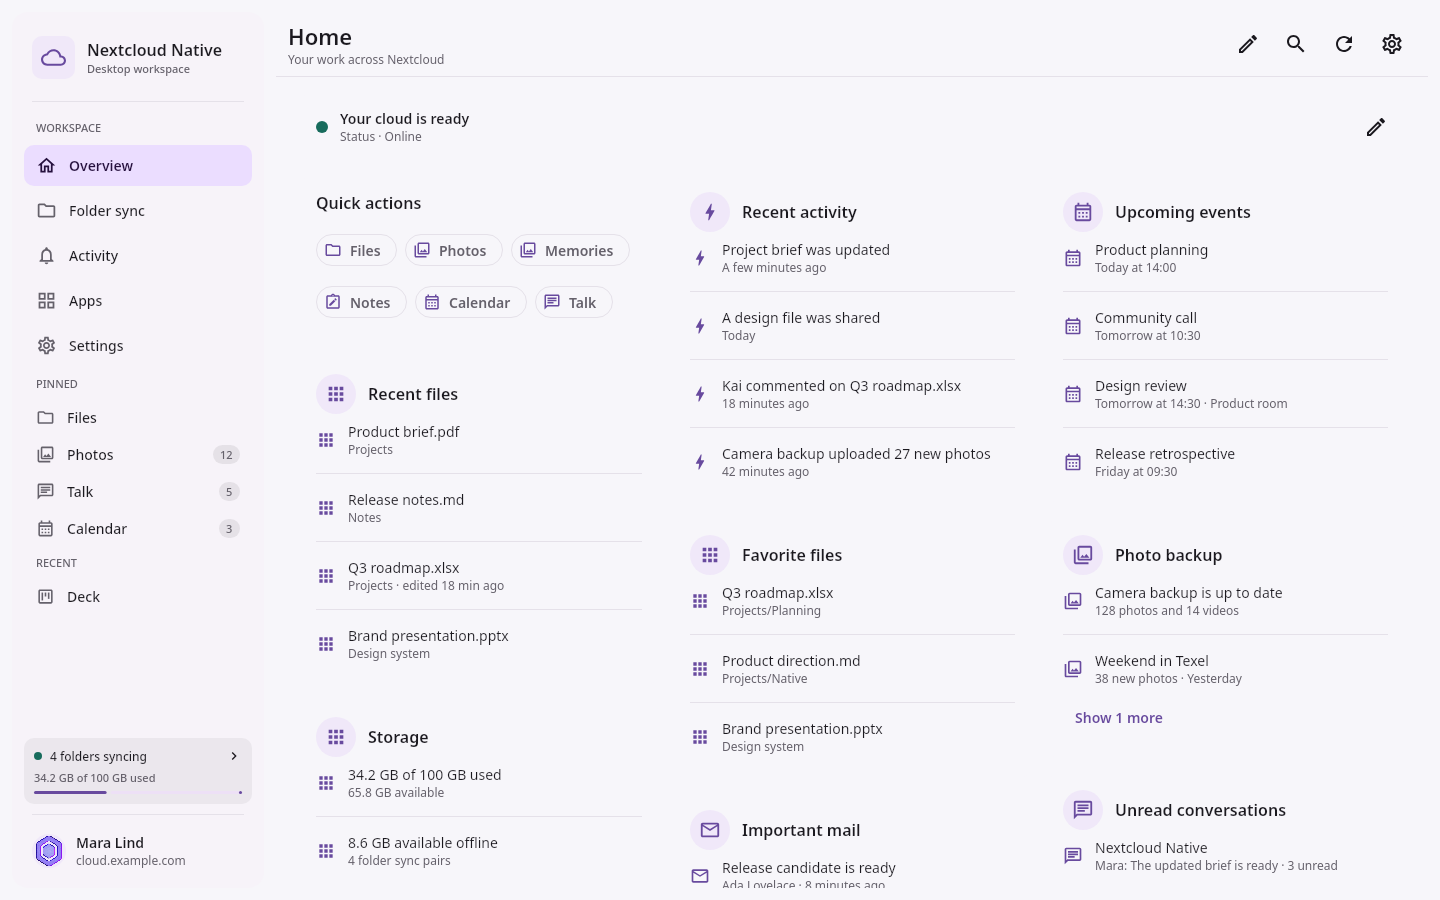This screenshot has width=1440, height=900.
Task: Click the Files quick action chip
Action: coord(356,250)
